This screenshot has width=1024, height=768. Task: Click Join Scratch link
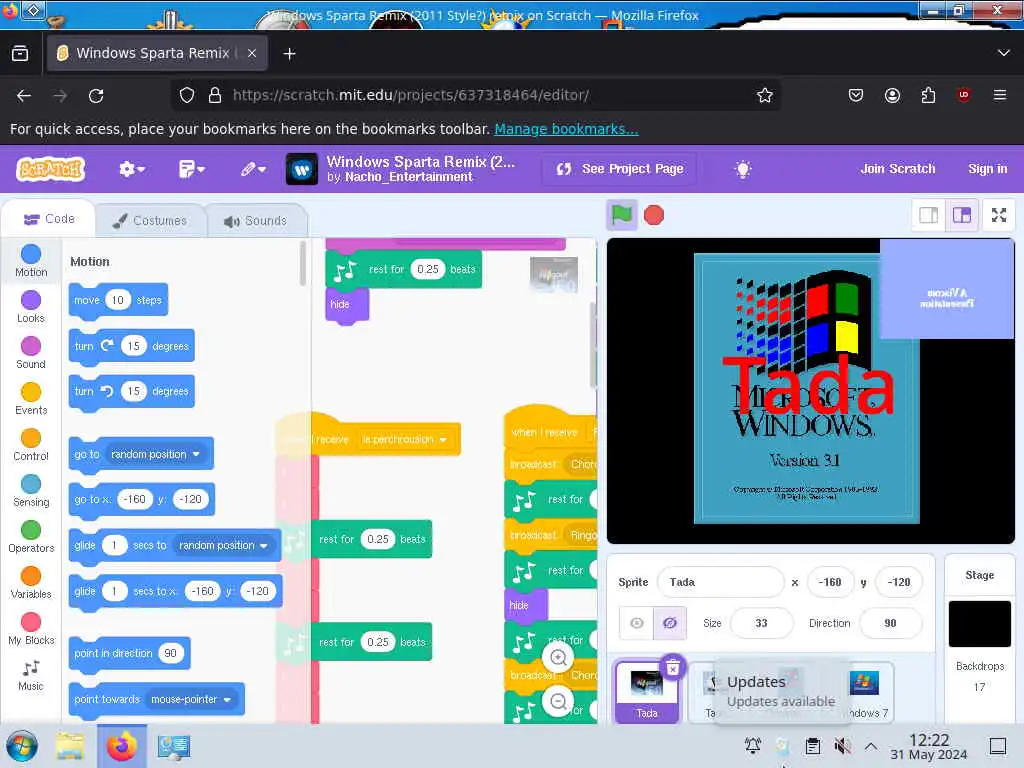(x=897, y=168)
